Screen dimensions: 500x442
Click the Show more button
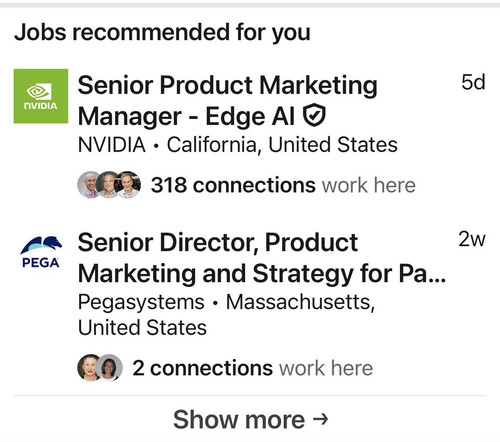250,419
